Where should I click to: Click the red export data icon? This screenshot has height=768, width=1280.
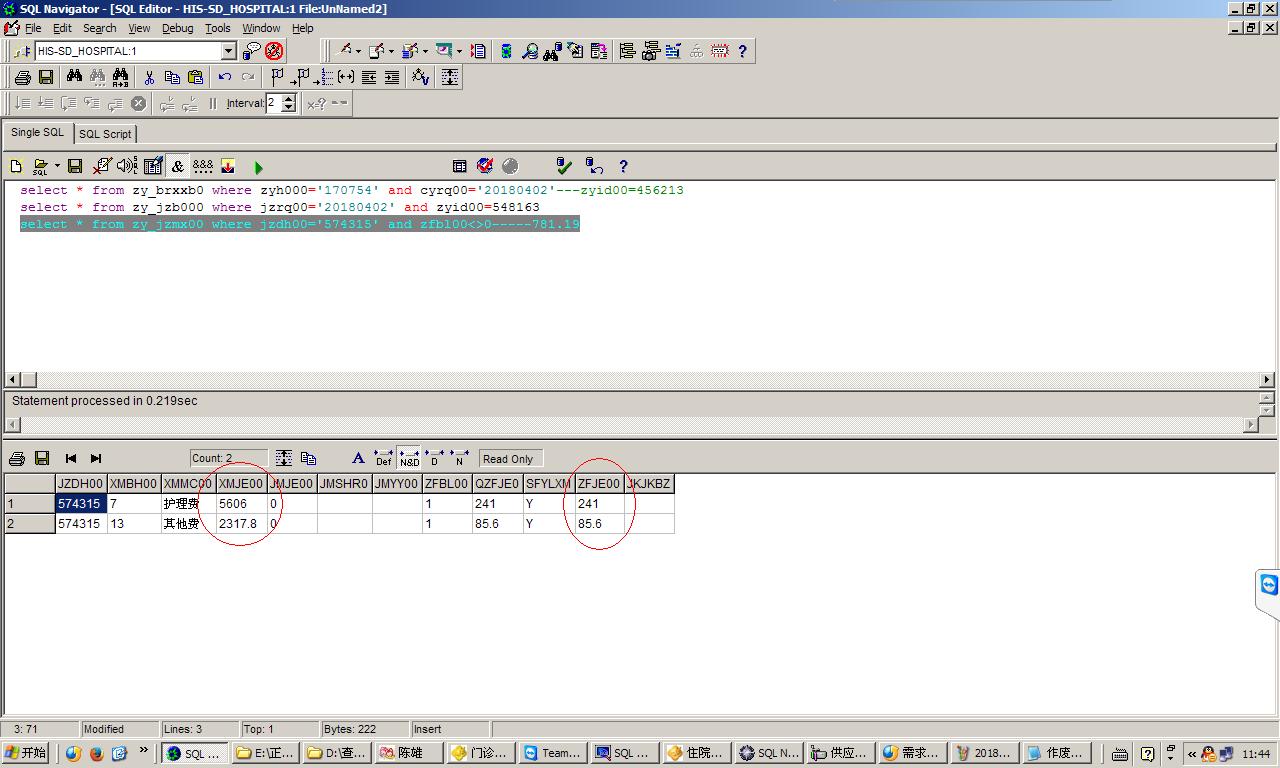(228, 166)
